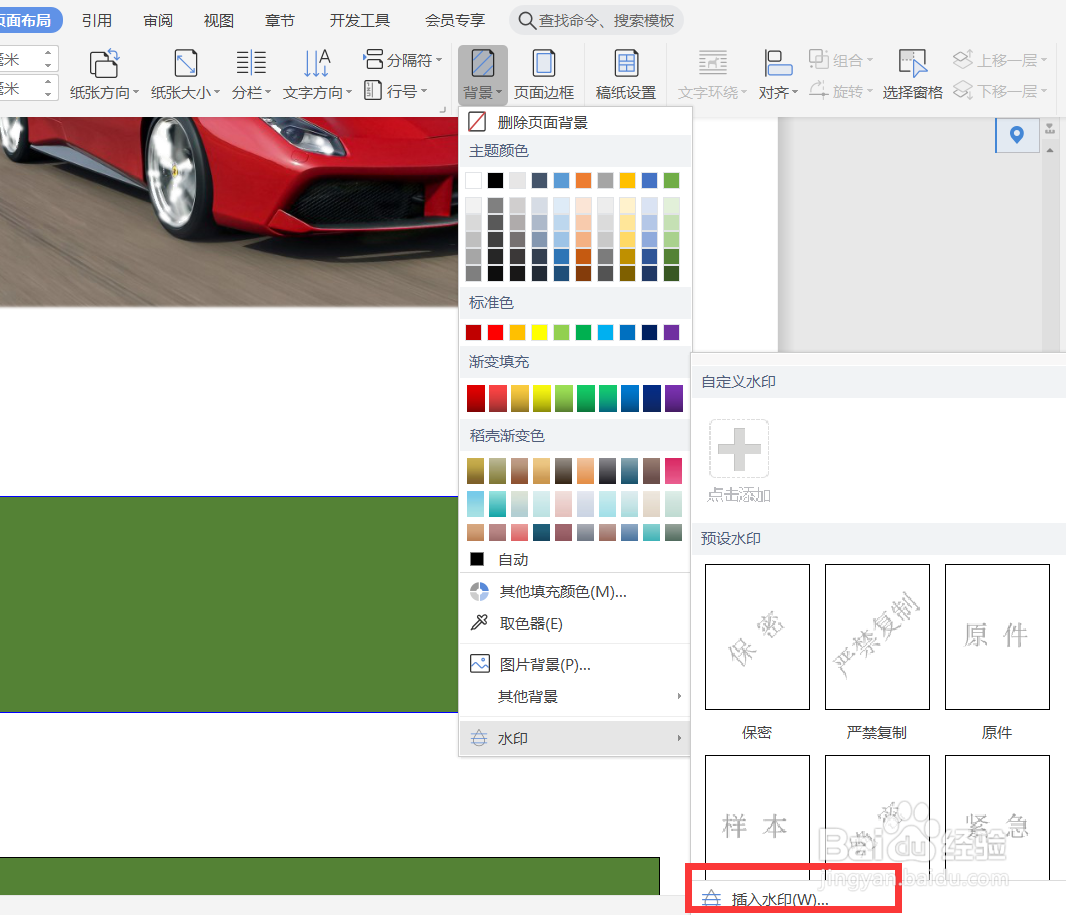This screenshot has width=1066, height=915.
Task: Pick the pink Docer gradient (稻壳渐变色) swatch
Action: (673, 470)
